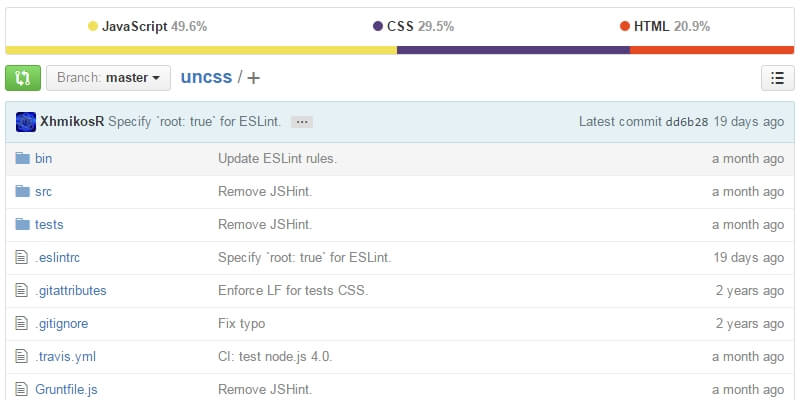Toggle the file list view icon
Screen dimensions: 800x400
777,78
